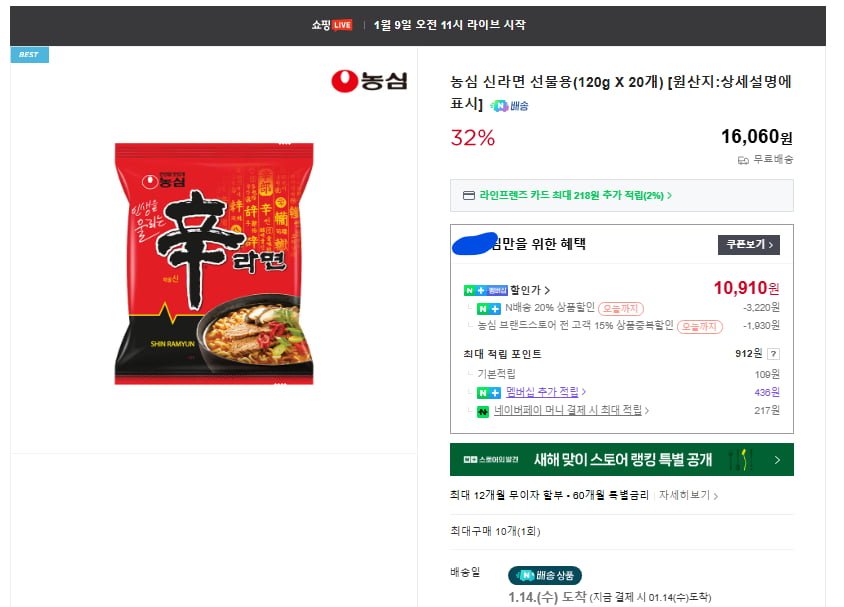Click the 무료배송 truck icon
Image resolution: width=844 pixels, height=607 pixels.
tap(743, 159)
